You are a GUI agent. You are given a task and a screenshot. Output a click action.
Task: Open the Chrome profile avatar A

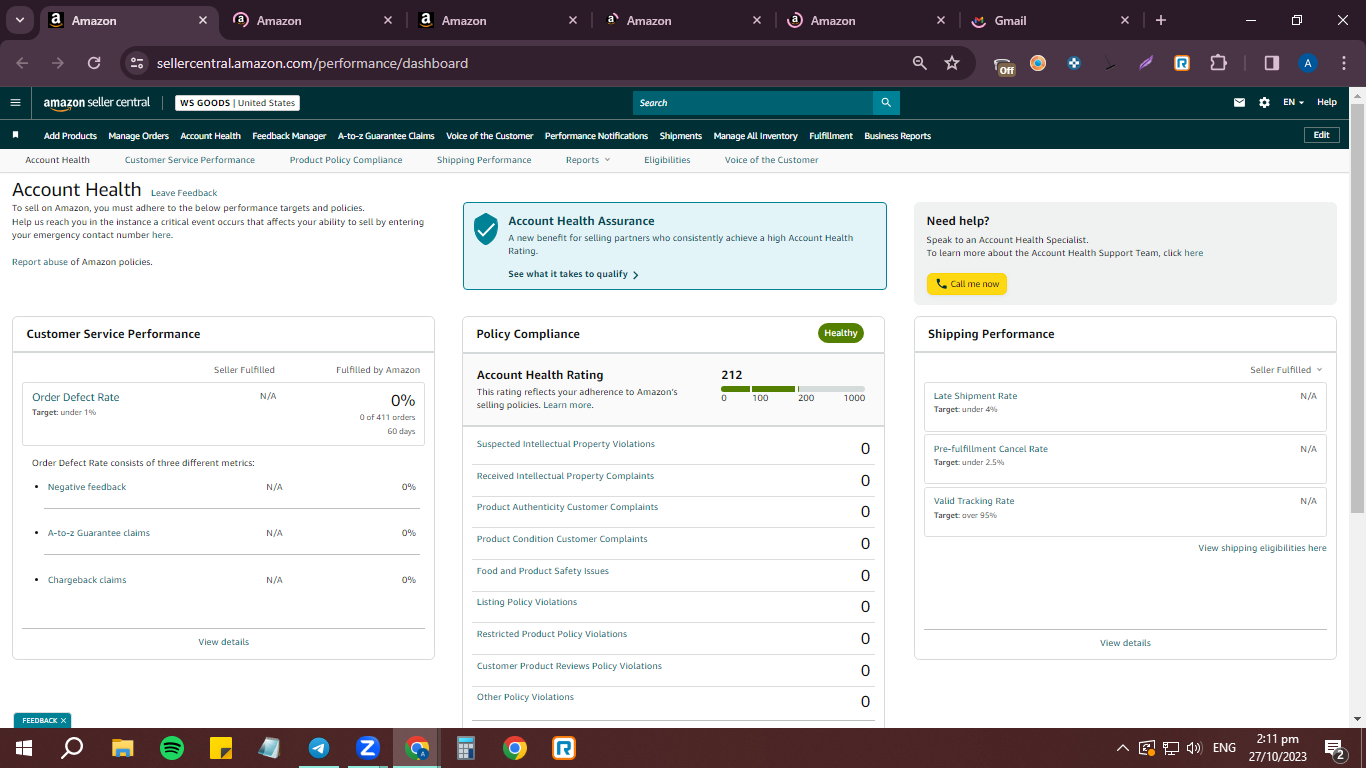[1308, 63]
